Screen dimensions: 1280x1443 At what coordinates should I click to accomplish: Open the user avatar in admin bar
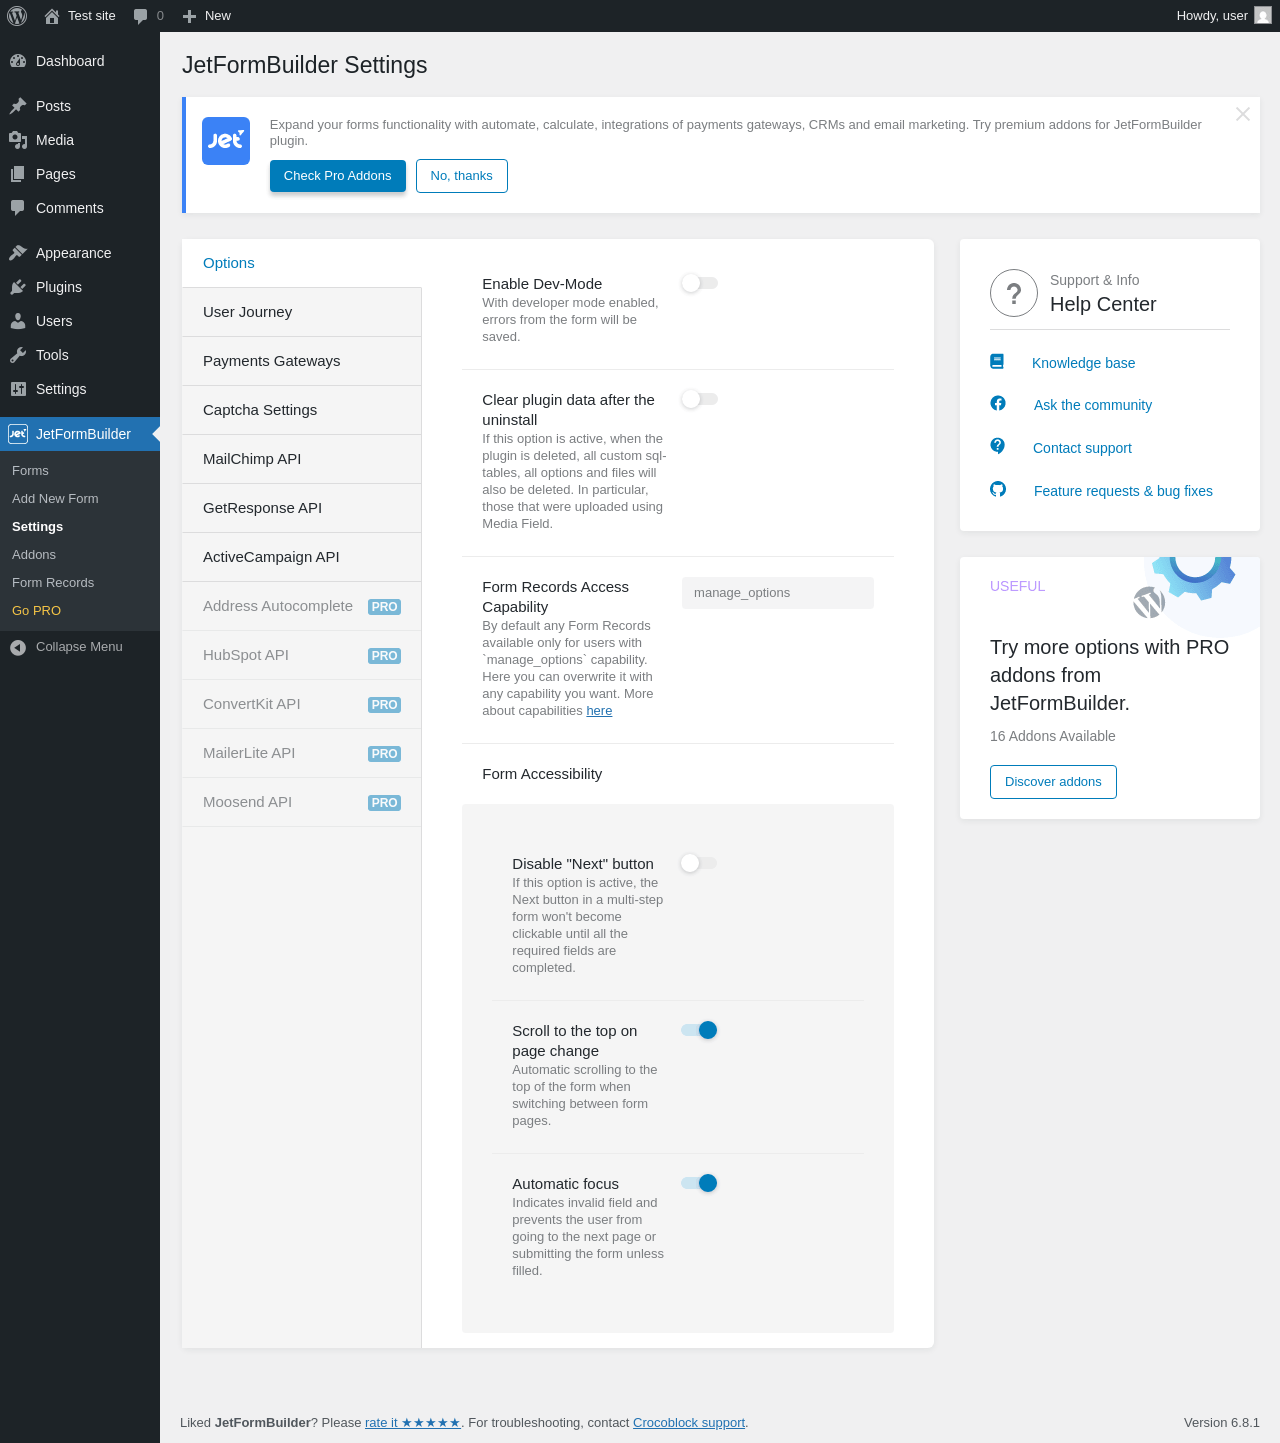1263,16
